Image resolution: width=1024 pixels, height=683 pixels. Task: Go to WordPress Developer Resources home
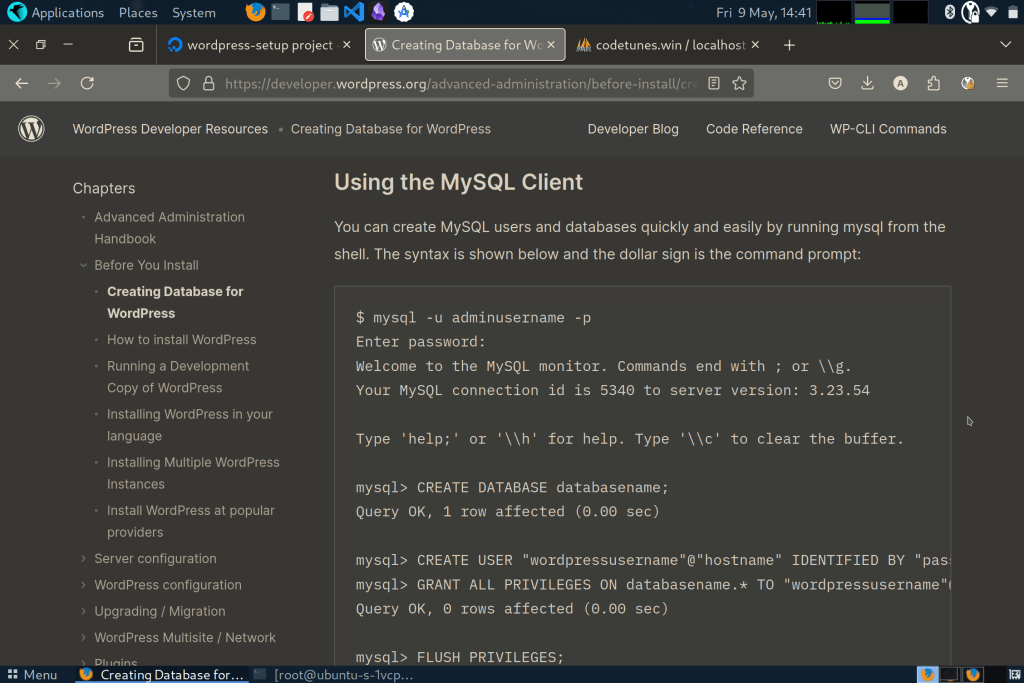[170, 129]
